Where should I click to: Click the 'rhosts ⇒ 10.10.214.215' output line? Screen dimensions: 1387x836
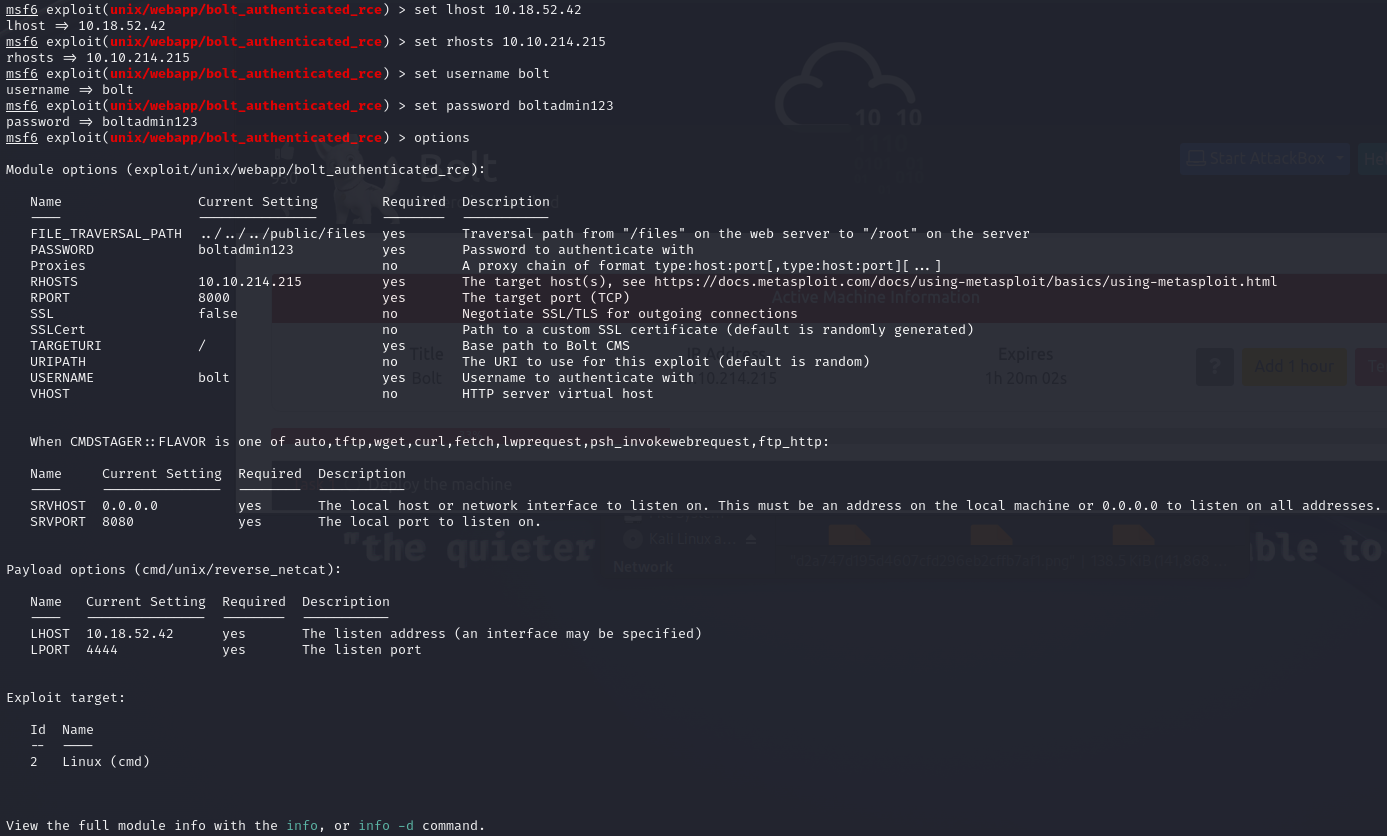pos(98,58)
